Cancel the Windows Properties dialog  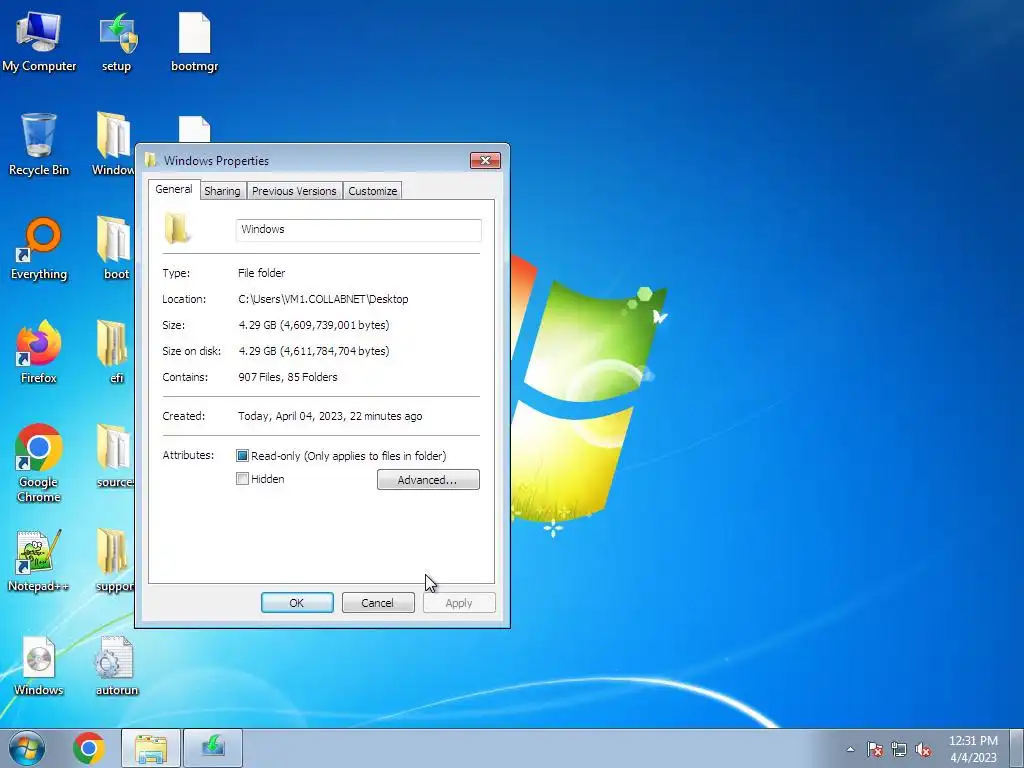(x=378, y=603)
